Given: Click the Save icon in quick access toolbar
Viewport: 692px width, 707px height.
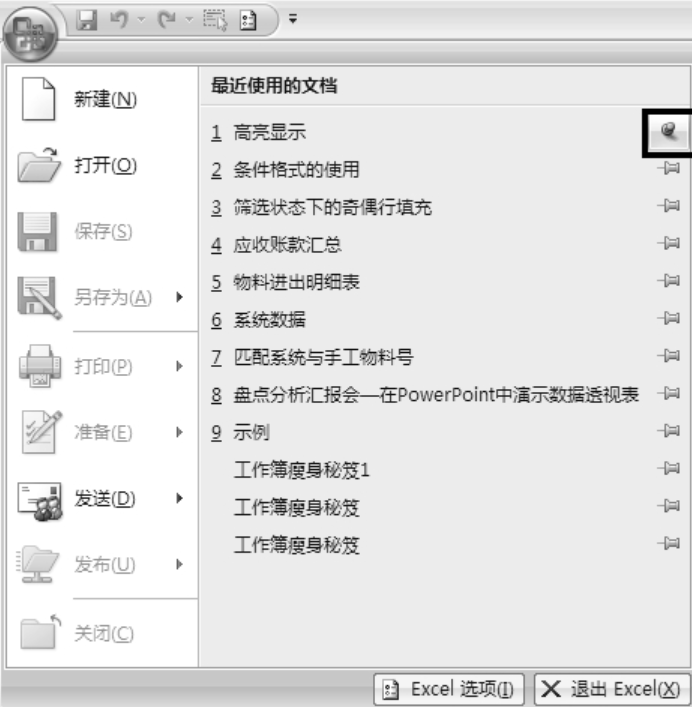Looking at the screenshot, I should point(87,20).
